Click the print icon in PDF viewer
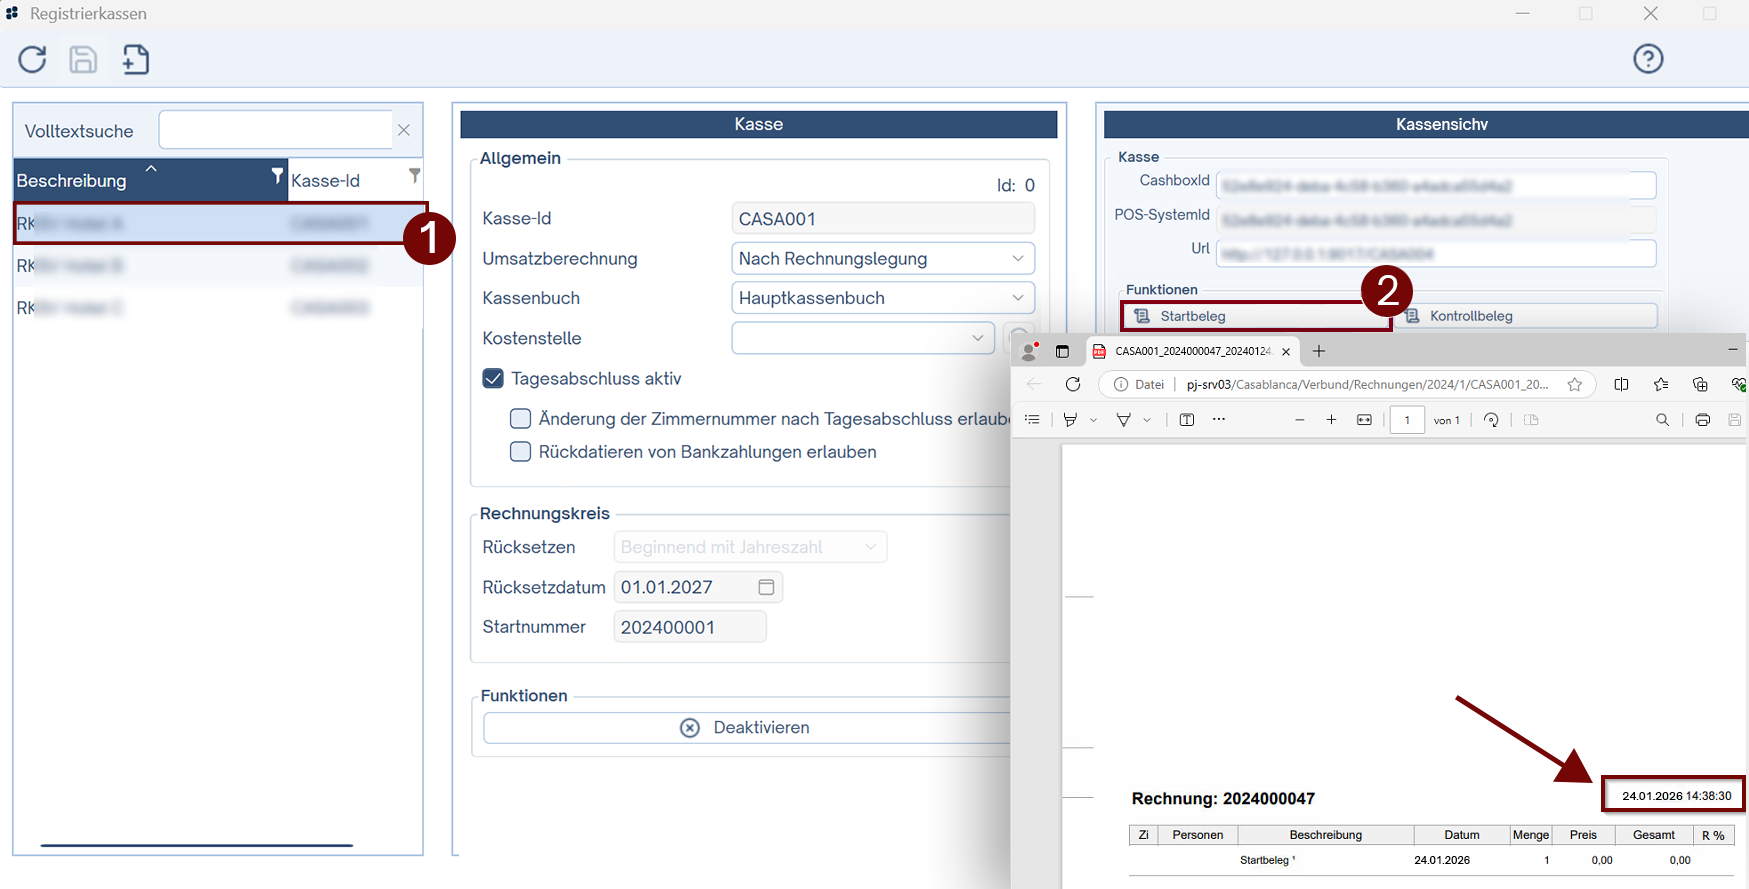Image resolution: width=1749 pixels, height=889 pixels. pos(1702,420)
